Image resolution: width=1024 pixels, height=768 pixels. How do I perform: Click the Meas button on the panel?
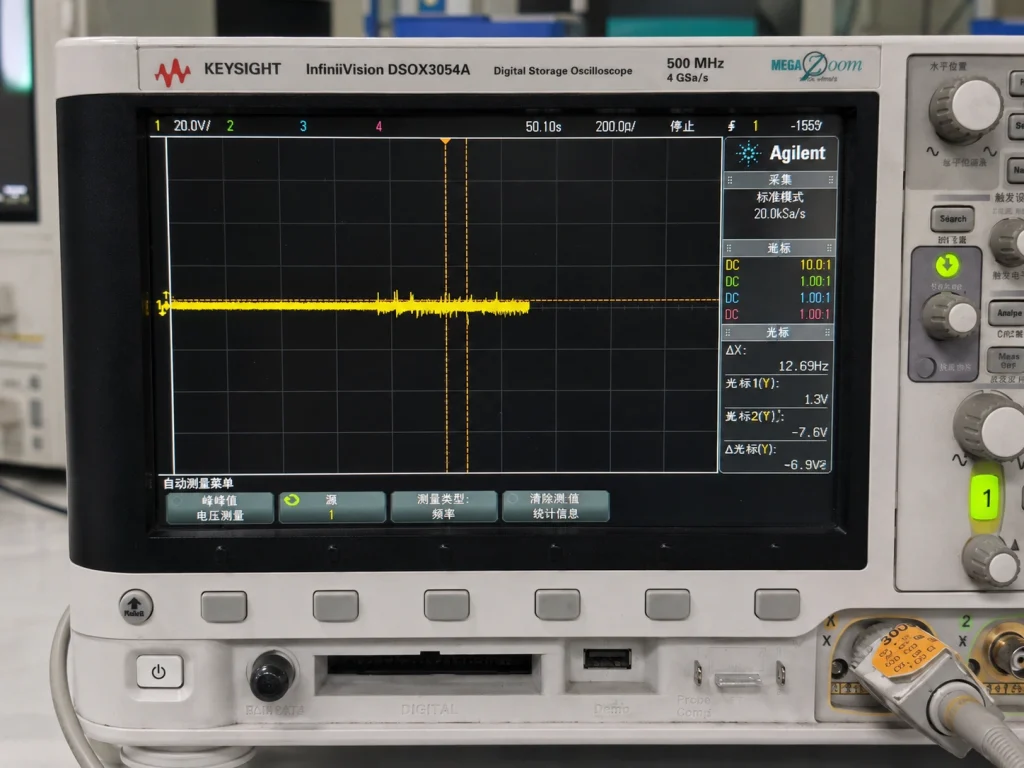(1008, 360)
